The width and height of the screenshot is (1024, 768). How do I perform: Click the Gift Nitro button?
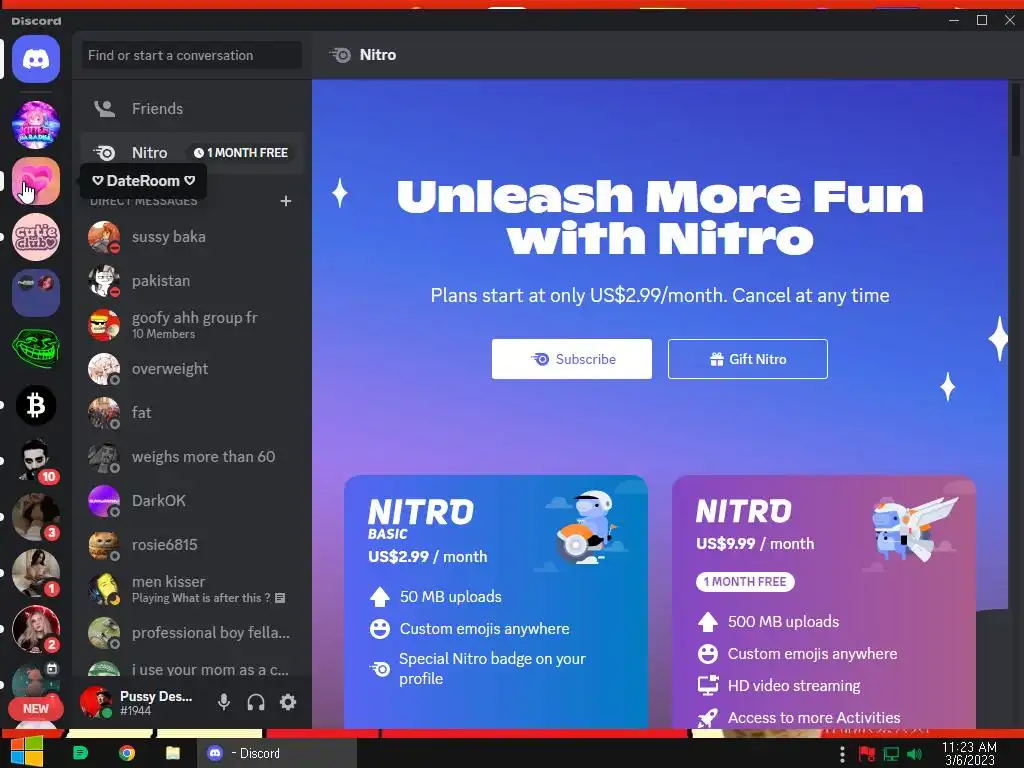pyautogui.click(x=748, y=359)
